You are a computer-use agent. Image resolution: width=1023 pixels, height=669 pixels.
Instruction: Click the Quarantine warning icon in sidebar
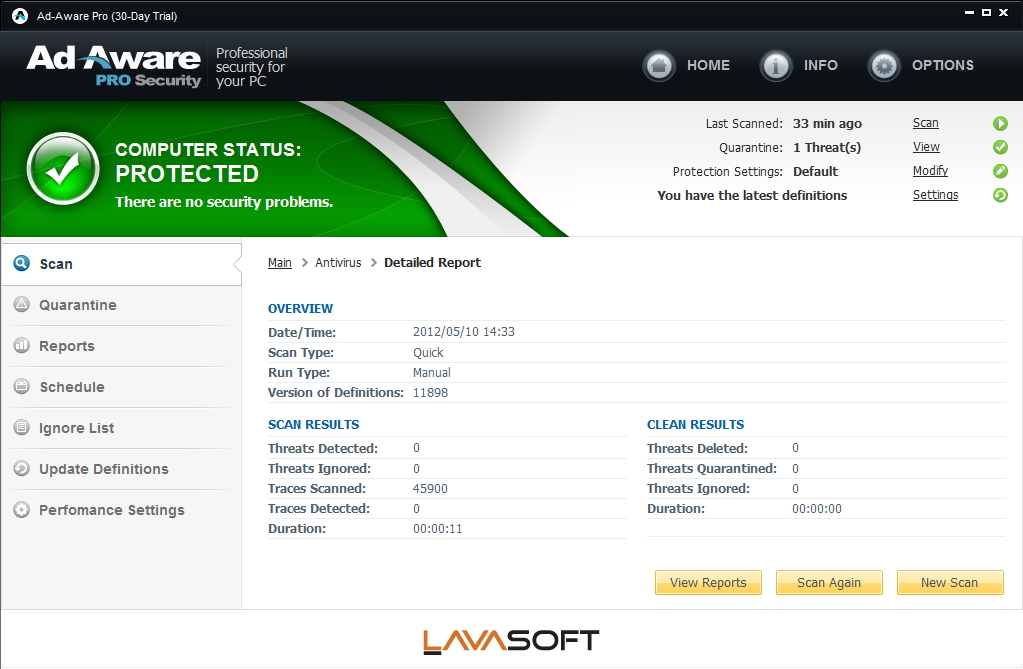point(22,304)
